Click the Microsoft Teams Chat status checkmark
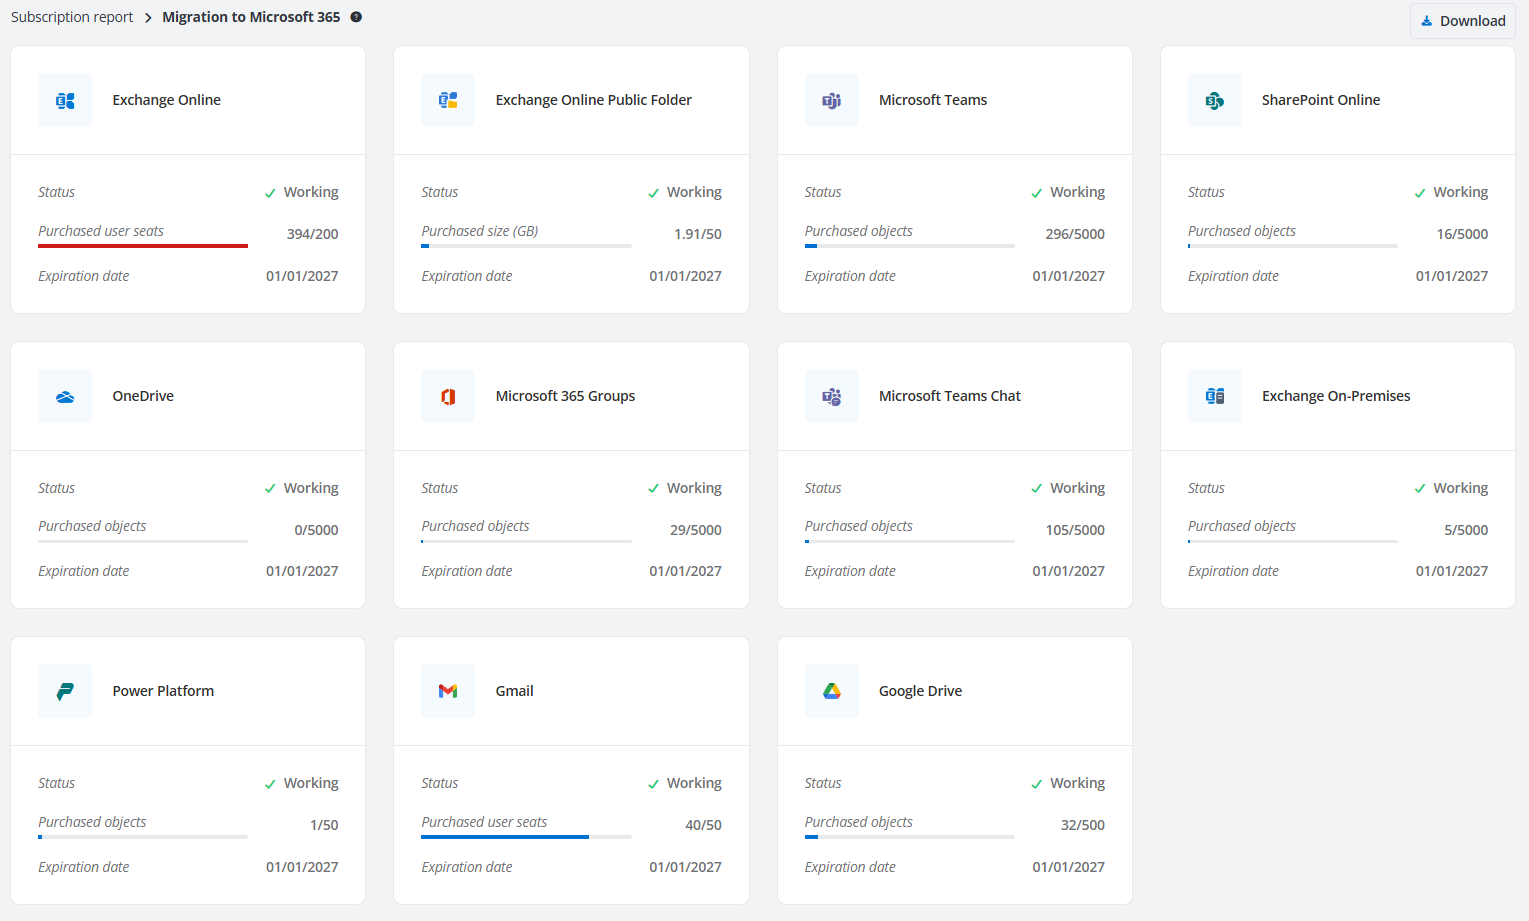 (1037, 489)
